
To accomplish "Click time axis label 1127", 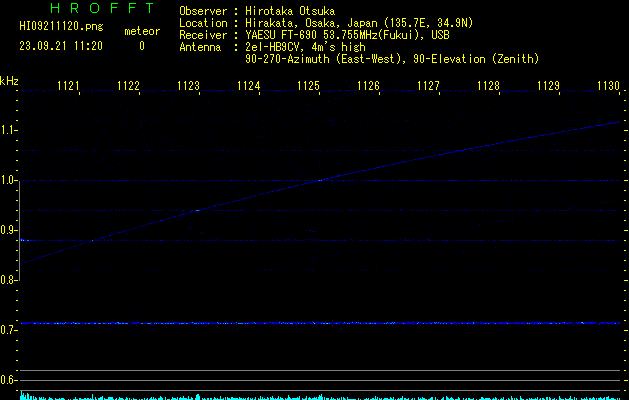I will click(x=428, y=85).
